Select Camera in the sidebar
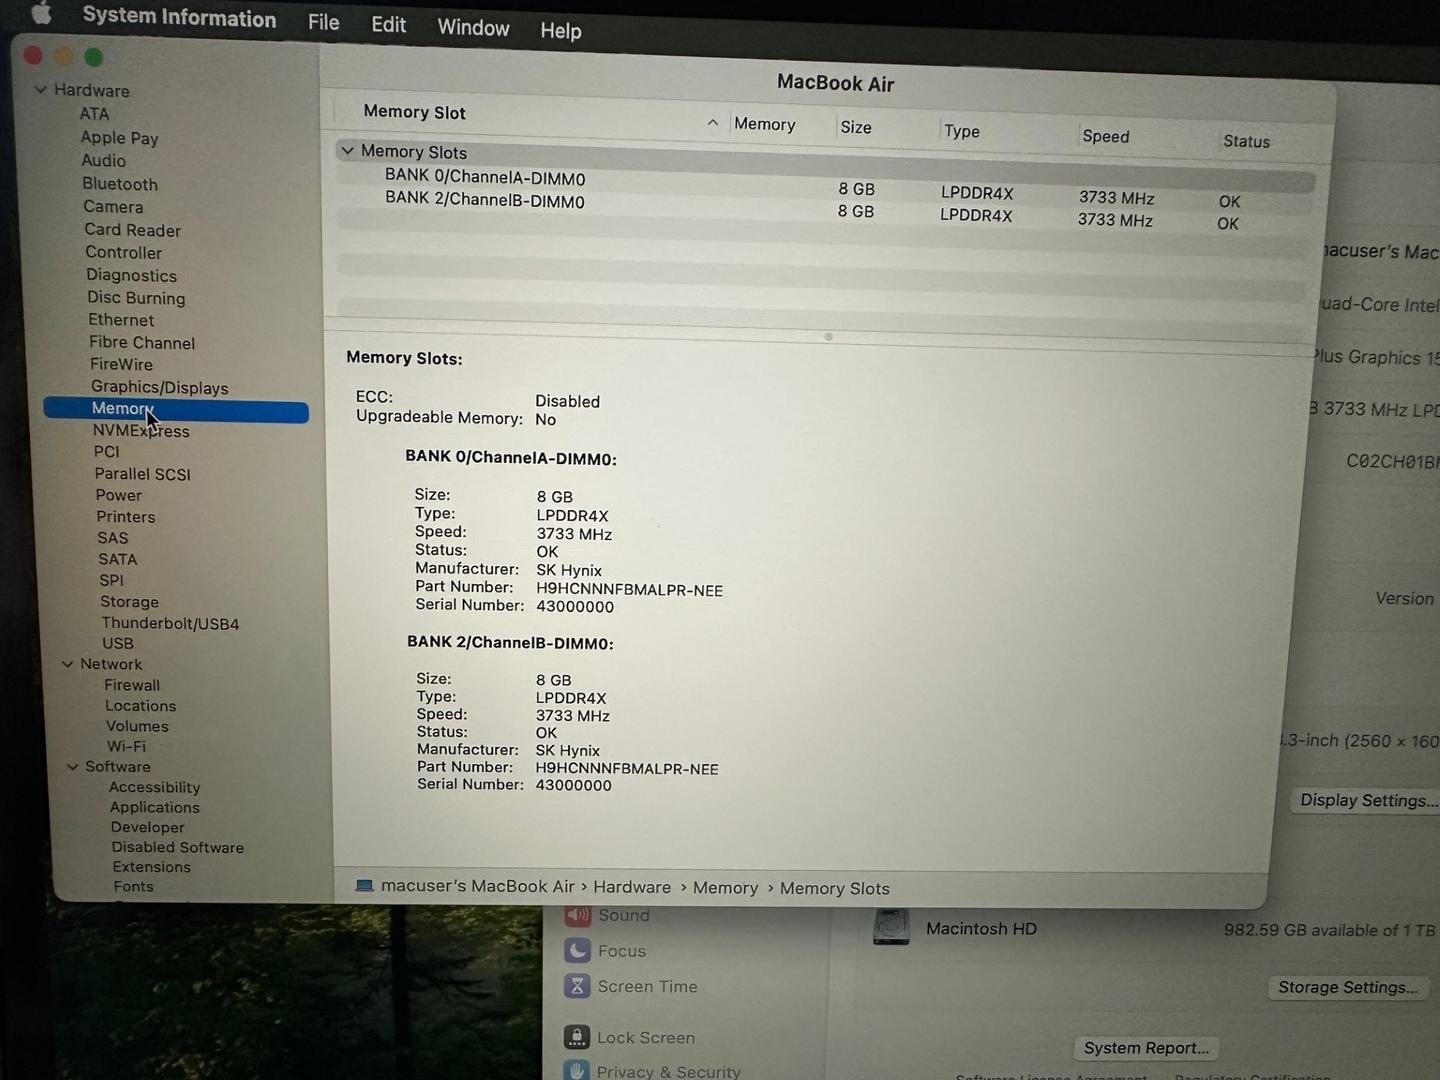 tap(113, 207)
